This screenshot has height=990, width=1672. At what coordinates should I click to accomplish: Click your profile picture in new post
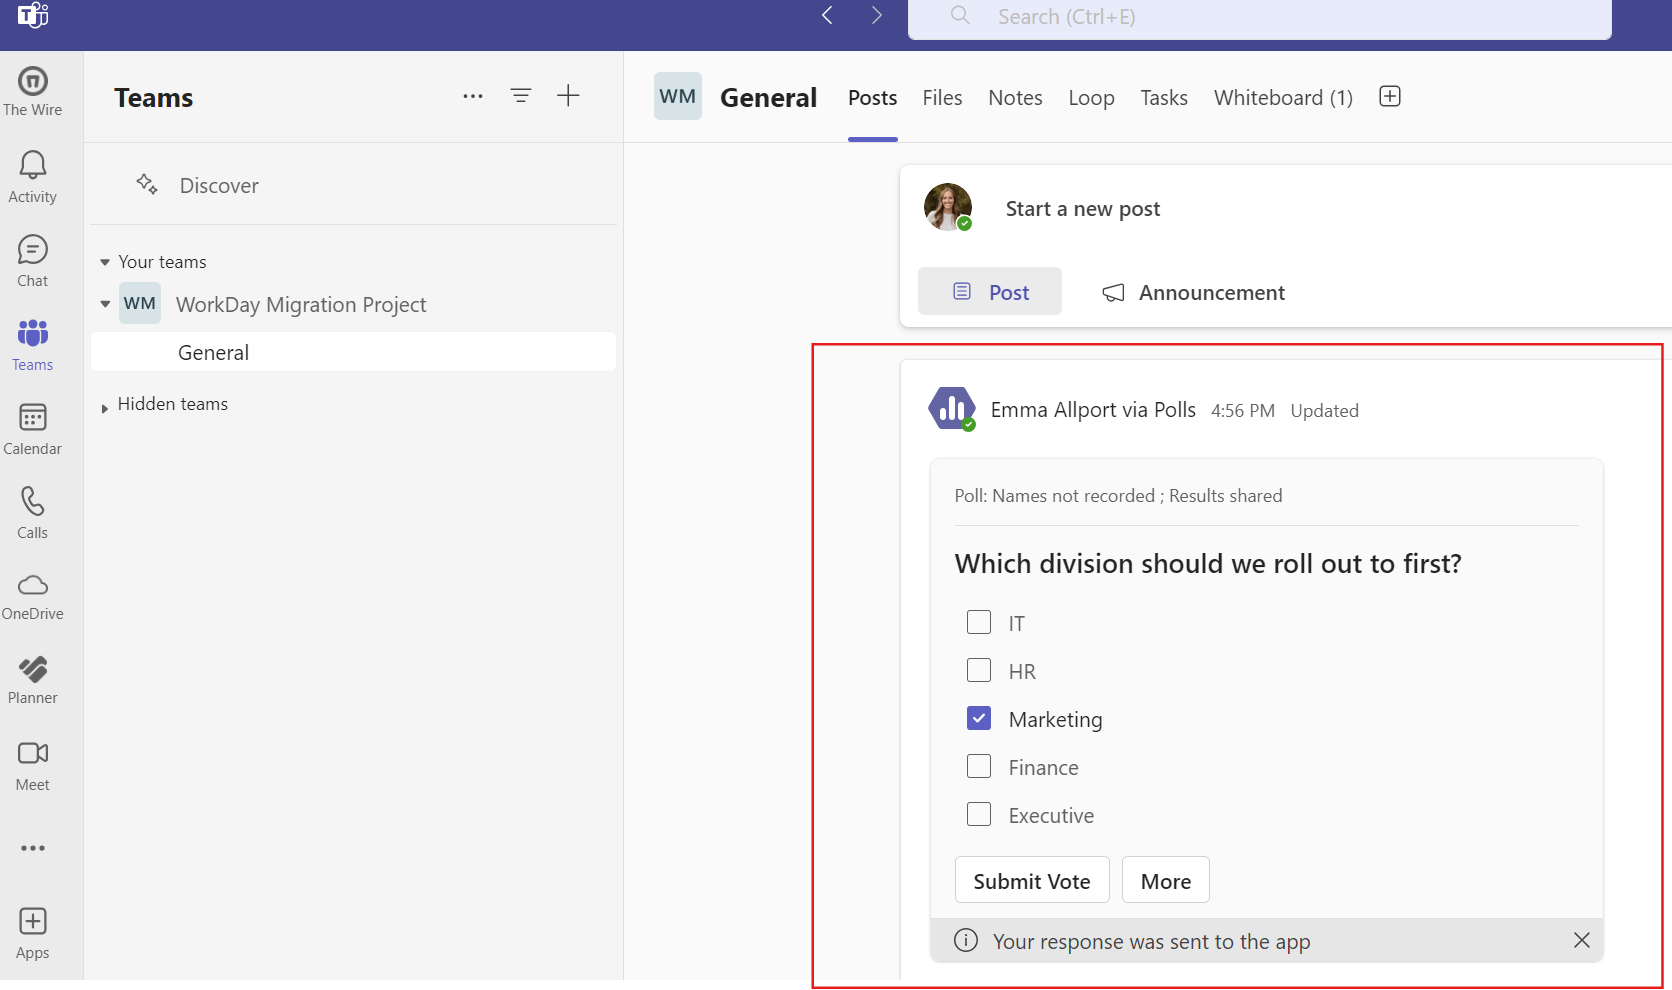(948, 208)
